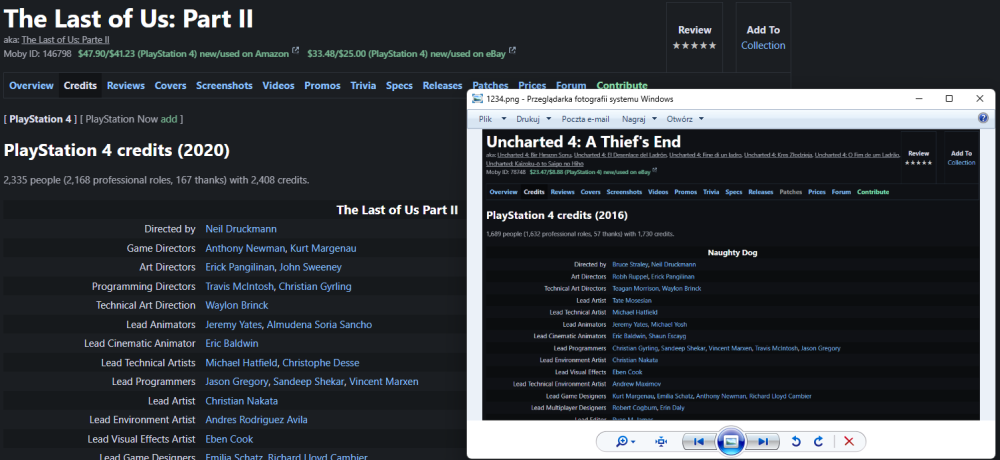Open the Trivia tab
This screenshot has width=1000, height=460.
(363, 86)
